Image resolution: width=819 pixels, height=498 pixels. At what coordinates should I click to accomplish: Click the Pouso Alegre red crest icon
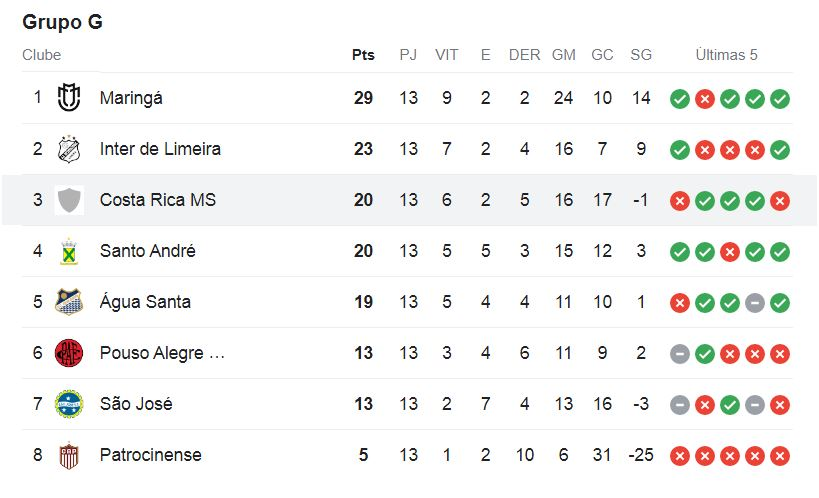pyautogui.click(x=69, y=353)
